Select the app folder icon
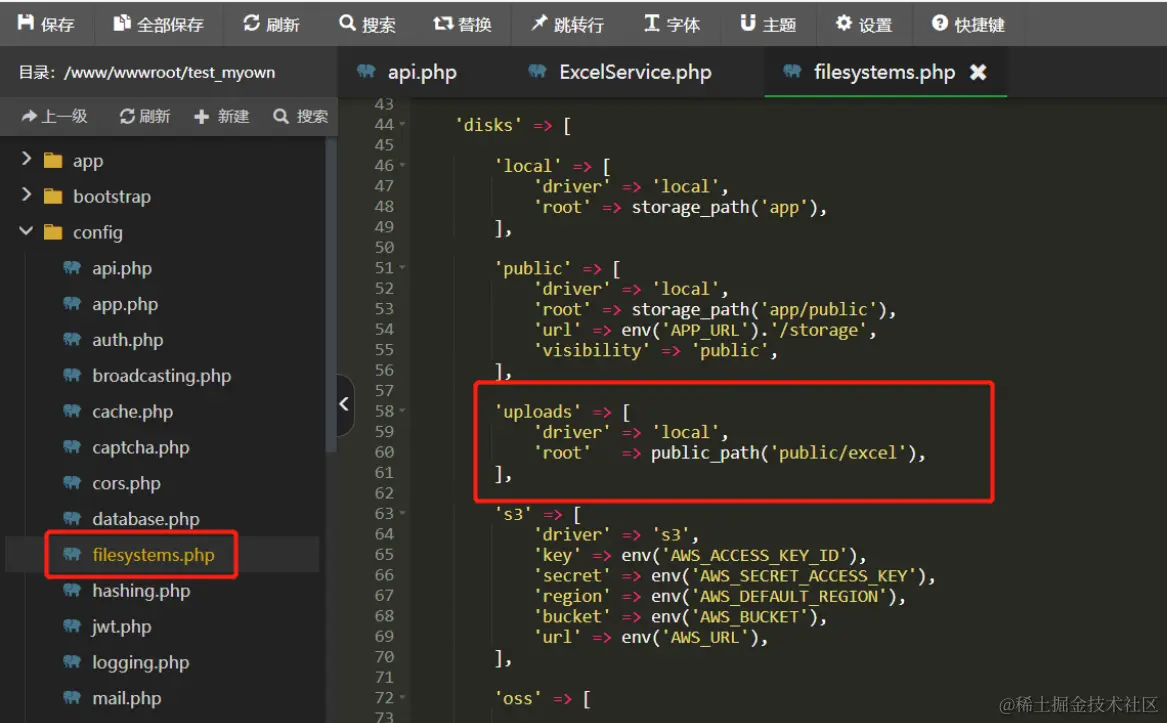The width and height of the screenshot is (1167, 723). point(53,160)
